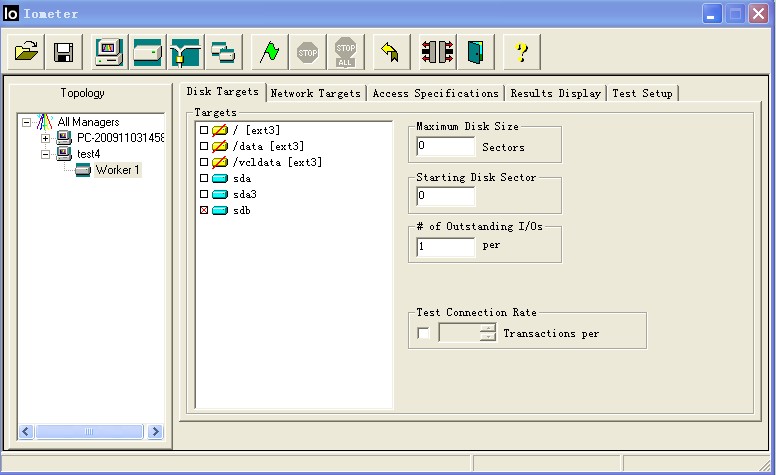This screenshot has height=475, width=776.
Task: Click the Reset Workers yellow arrow icon
Action: [390, 51]
